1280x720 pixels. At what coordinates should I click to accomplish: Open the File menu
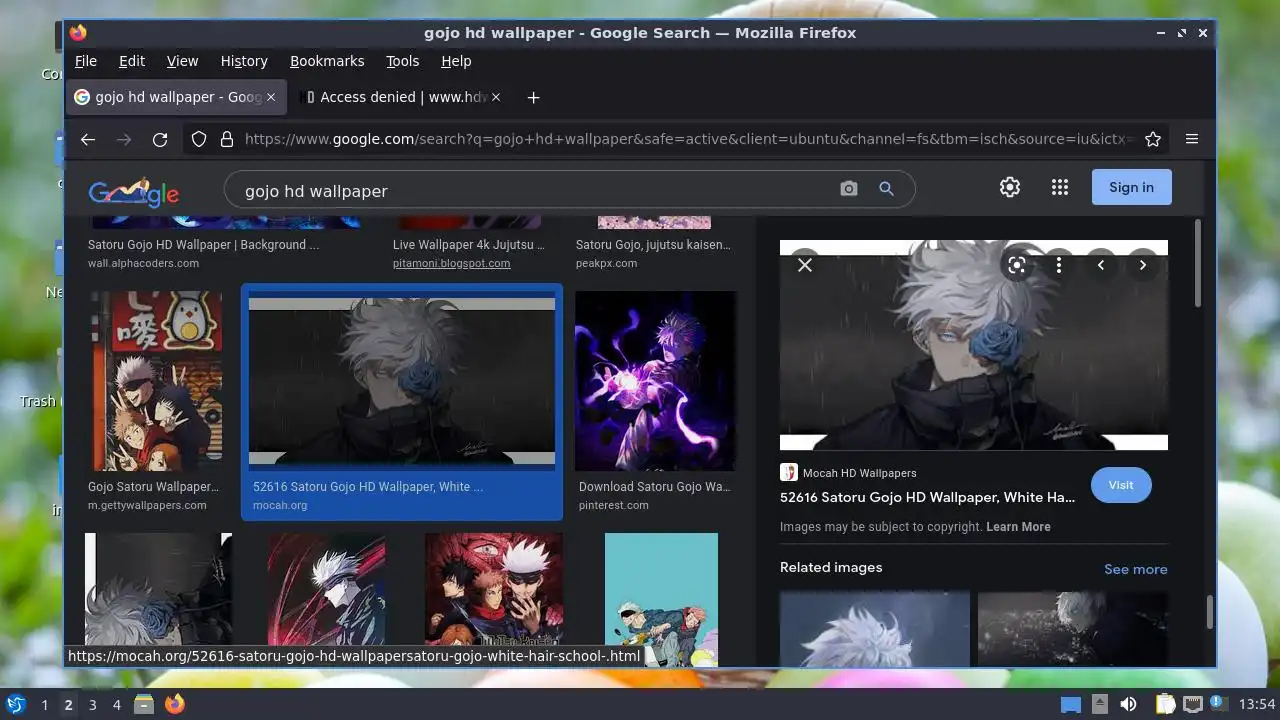[86, 61]
